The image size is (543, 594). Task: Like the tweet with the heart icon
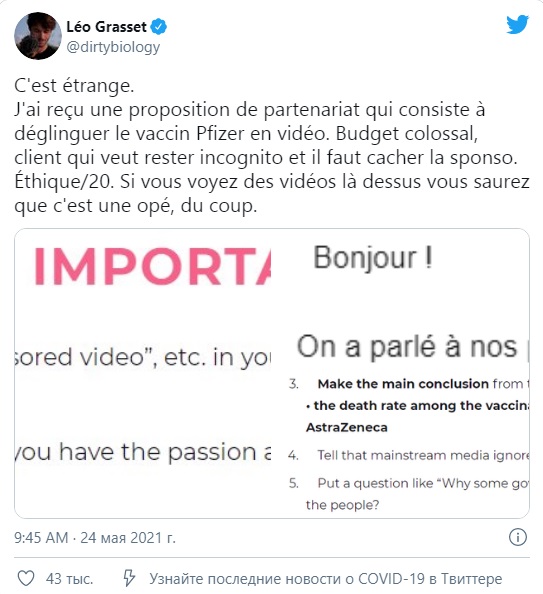(x=26, y=578)
